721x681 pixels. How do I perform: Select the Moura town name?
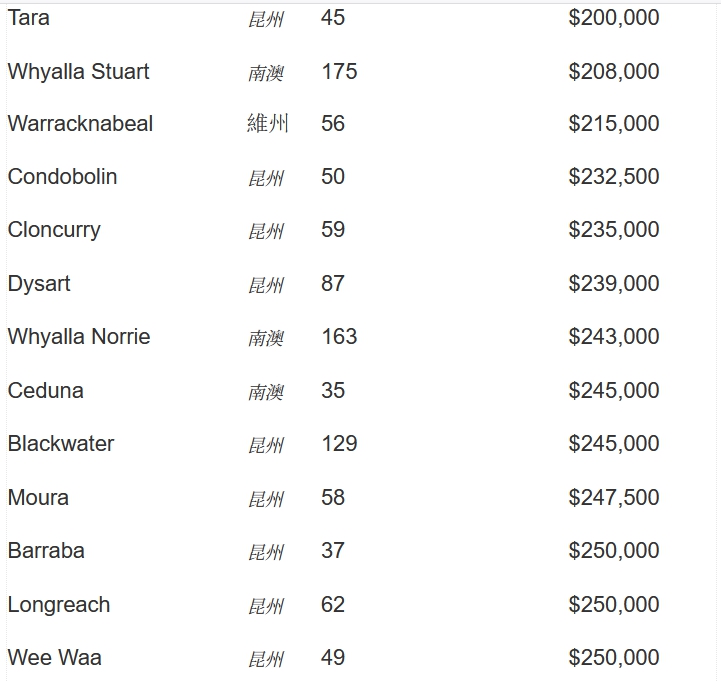[38, 498]
